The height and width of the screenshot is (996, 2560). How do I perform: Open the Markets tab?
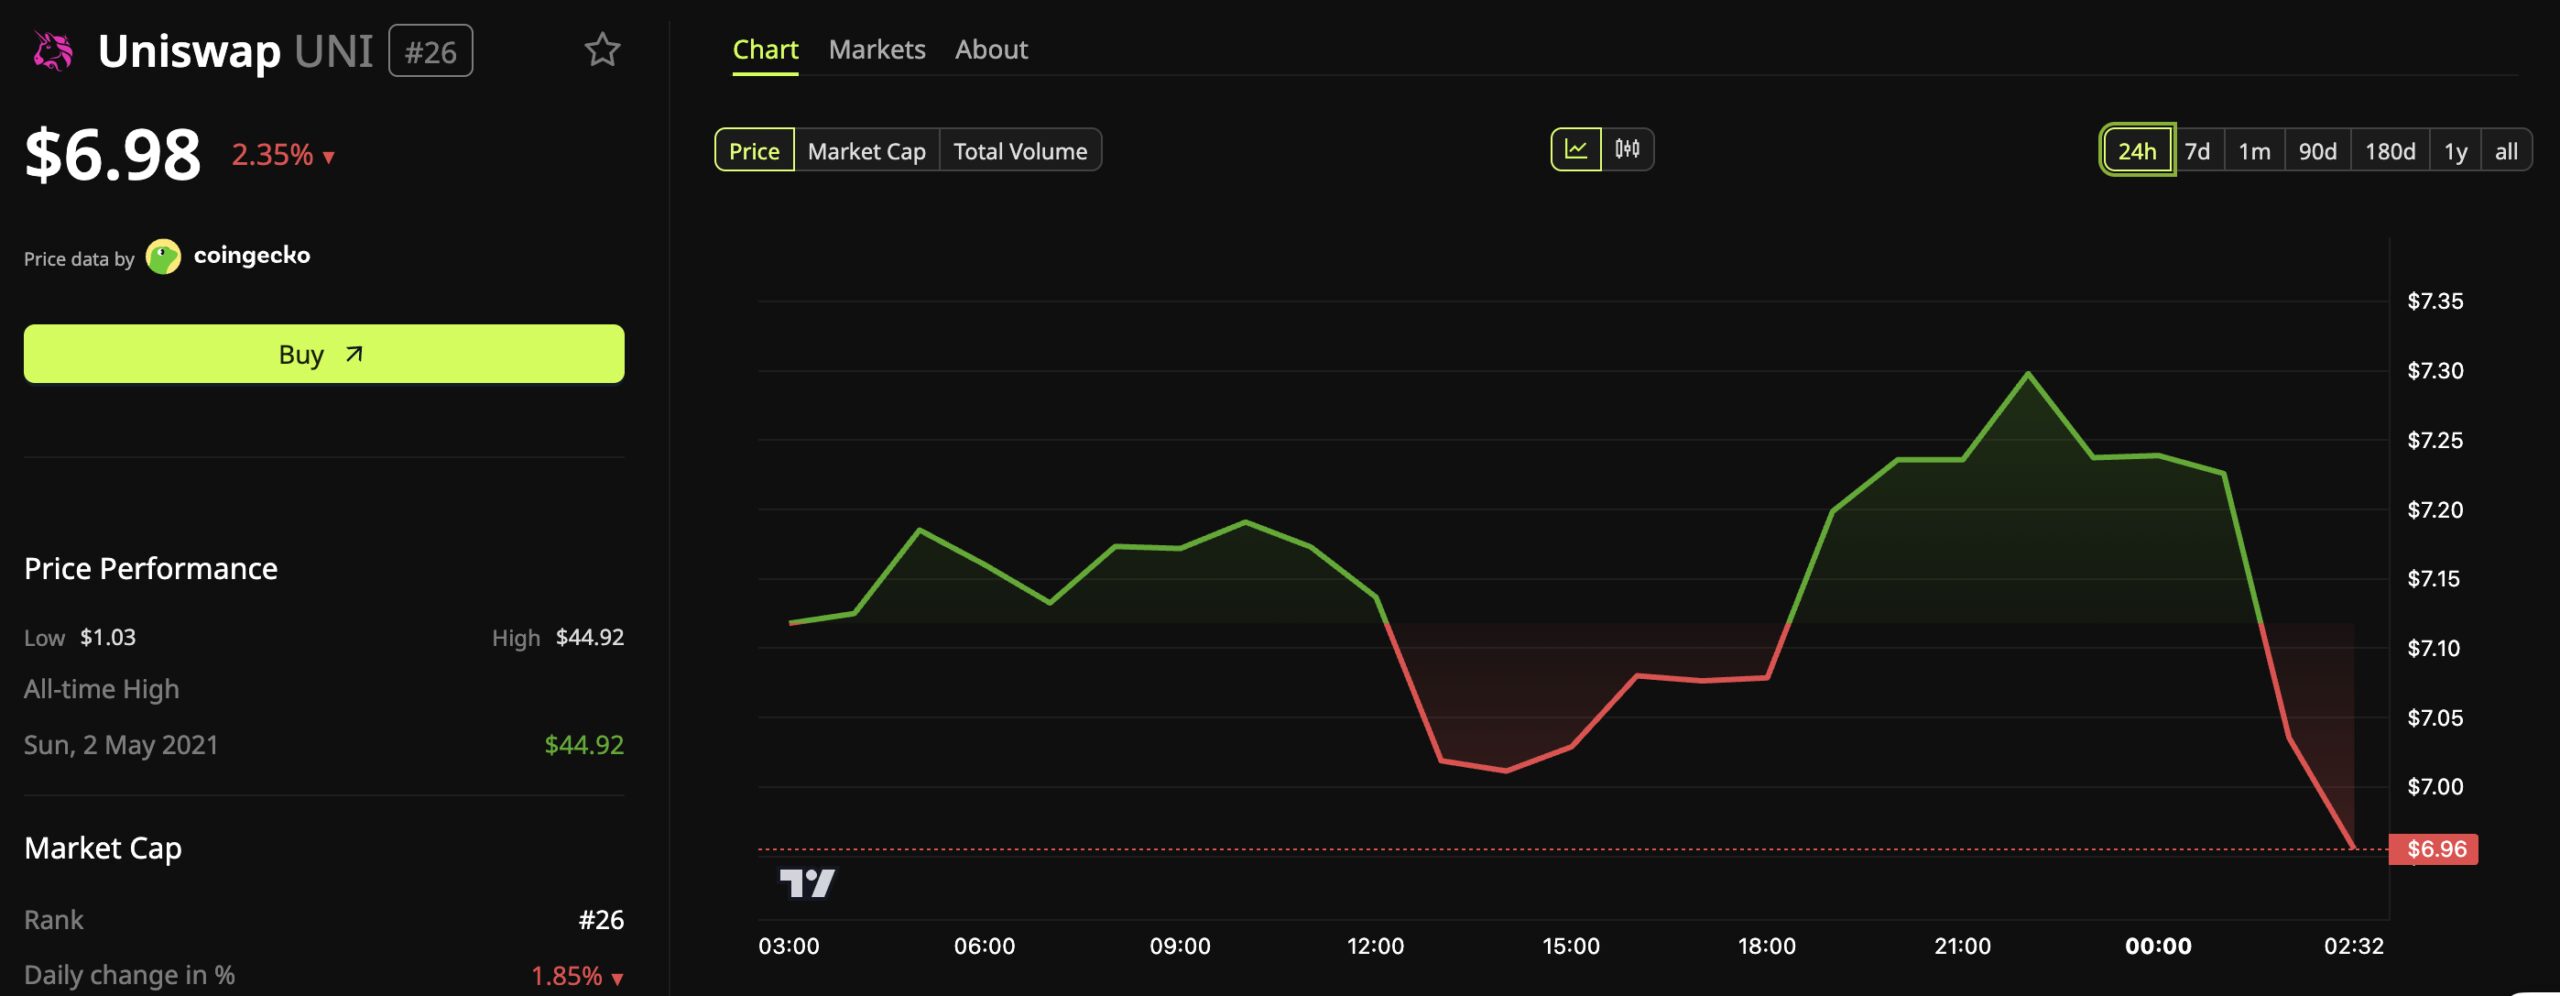point(877,50)
